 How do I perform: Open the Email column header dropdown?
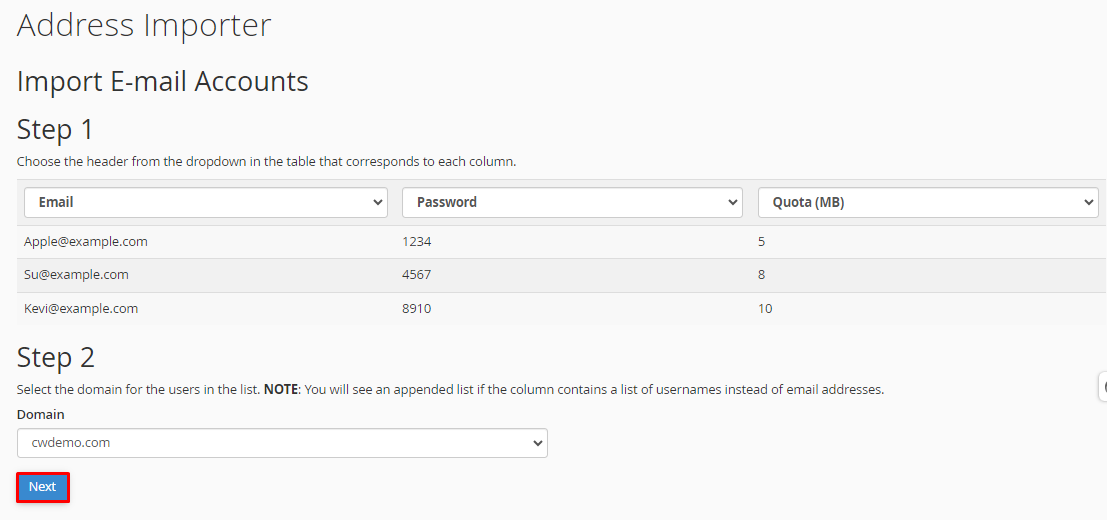[x=206, y=202]
